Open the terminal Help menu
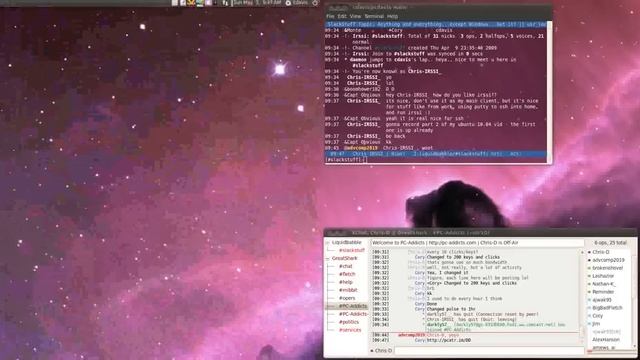This screenshot has width=640, height=360. (x=392, y=16)
